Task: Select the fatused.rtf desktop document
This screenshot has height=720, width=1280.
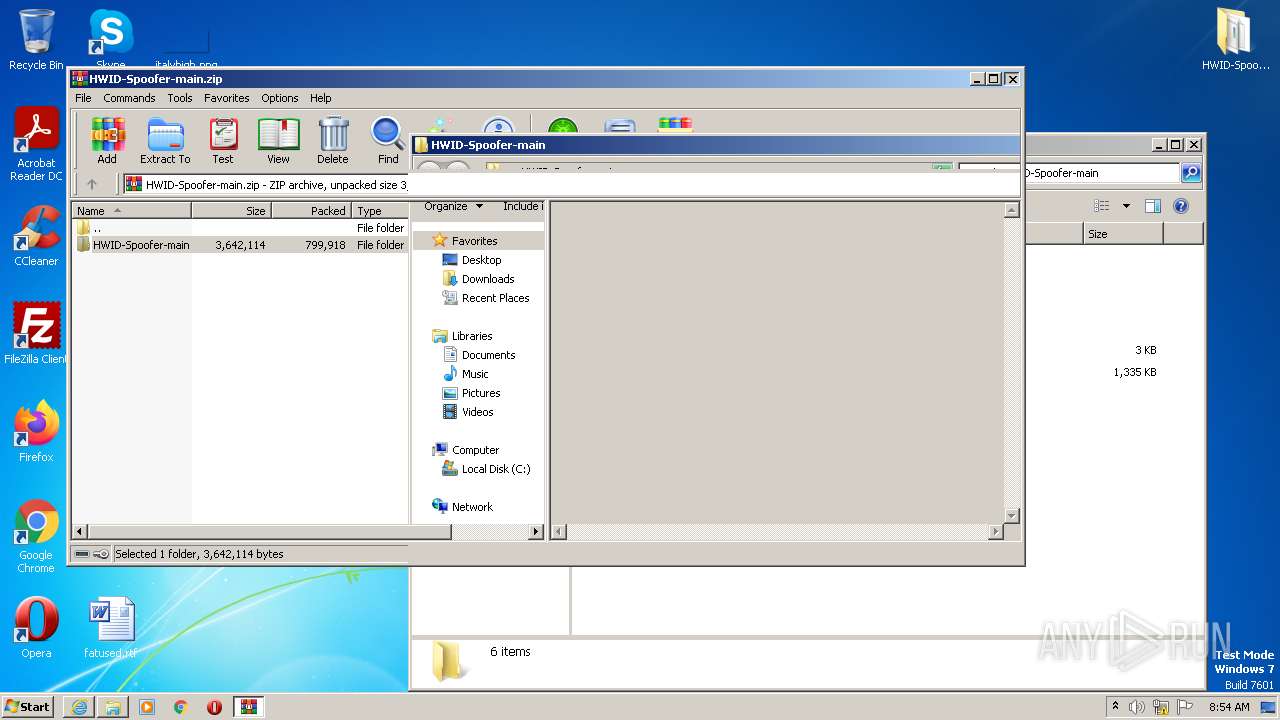Action: (111, 628)
